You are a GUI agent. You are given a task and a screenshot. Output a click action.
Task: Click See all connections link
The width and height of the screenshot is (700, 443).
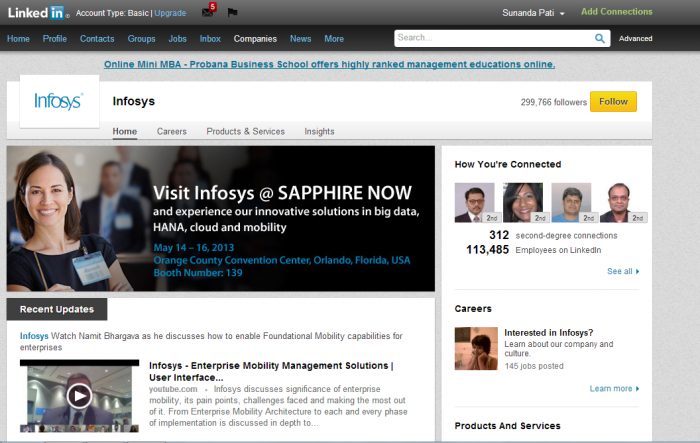click(623, 271)
